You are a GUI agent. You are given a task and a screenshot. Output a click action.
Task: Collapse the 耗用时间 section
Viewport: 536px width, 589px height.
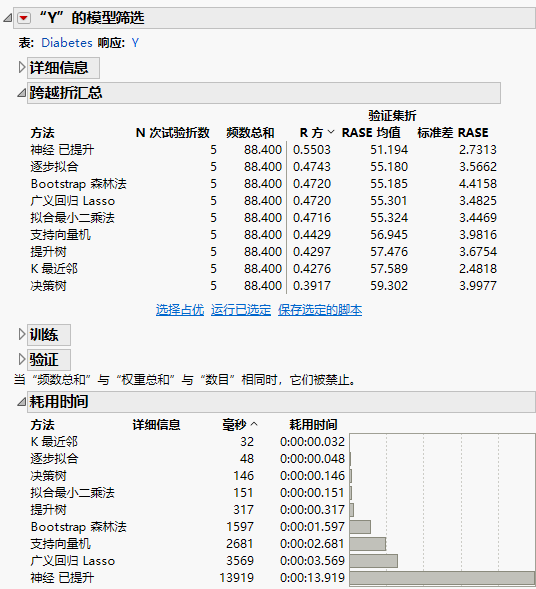(22, 402)
